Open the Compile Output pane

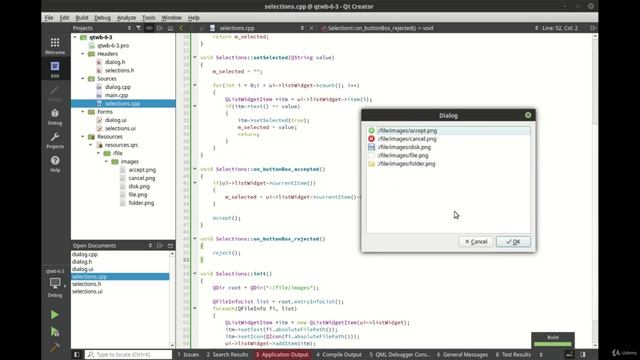339,354
